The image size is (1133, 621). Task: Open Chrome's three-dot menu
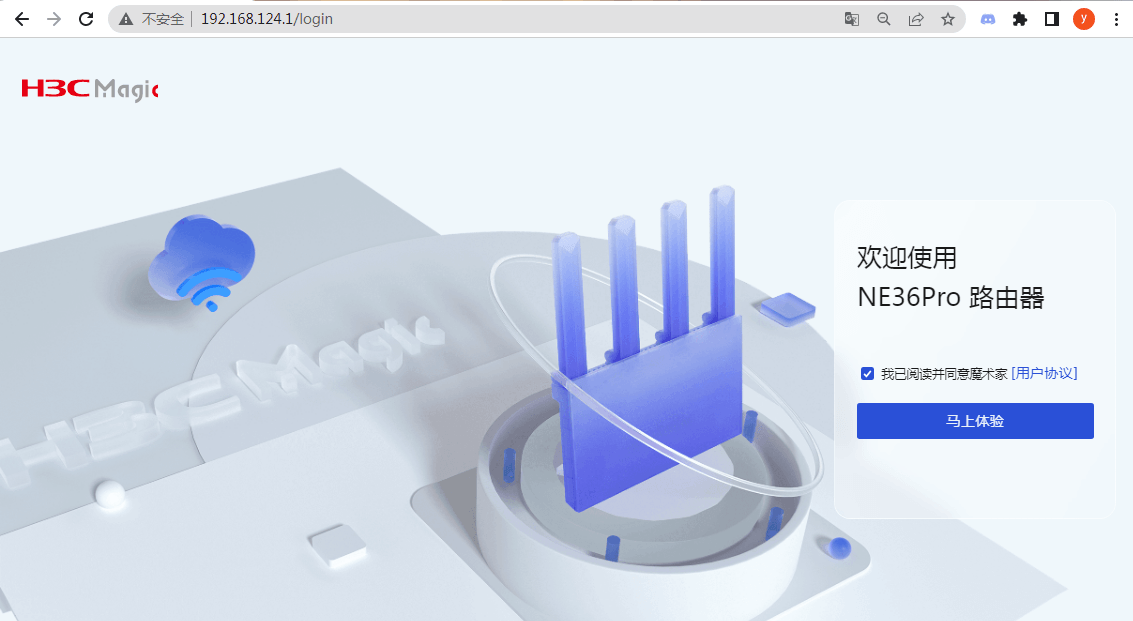click(x=1116, y=19)
